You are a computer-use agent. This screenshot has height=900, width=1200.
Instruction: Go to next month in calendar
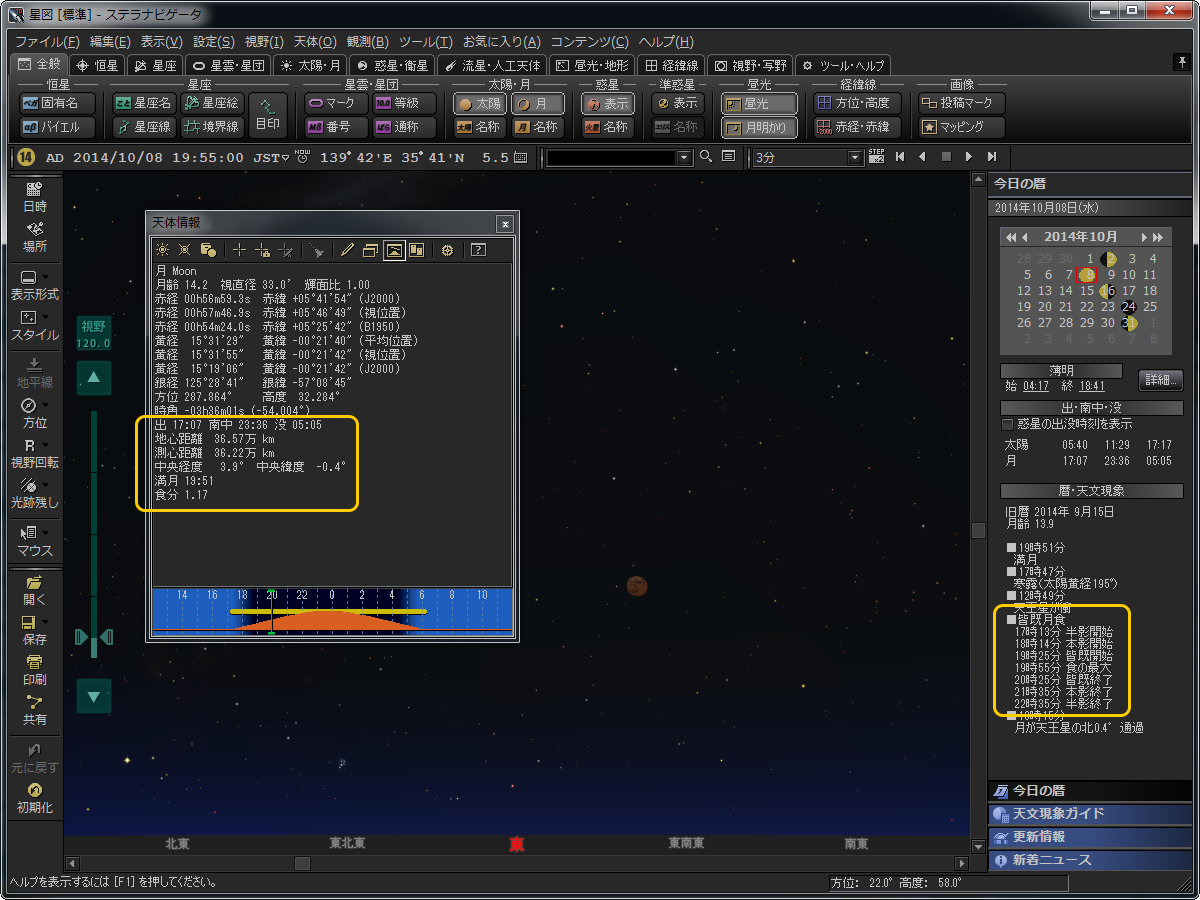[x=1145, y=237]
